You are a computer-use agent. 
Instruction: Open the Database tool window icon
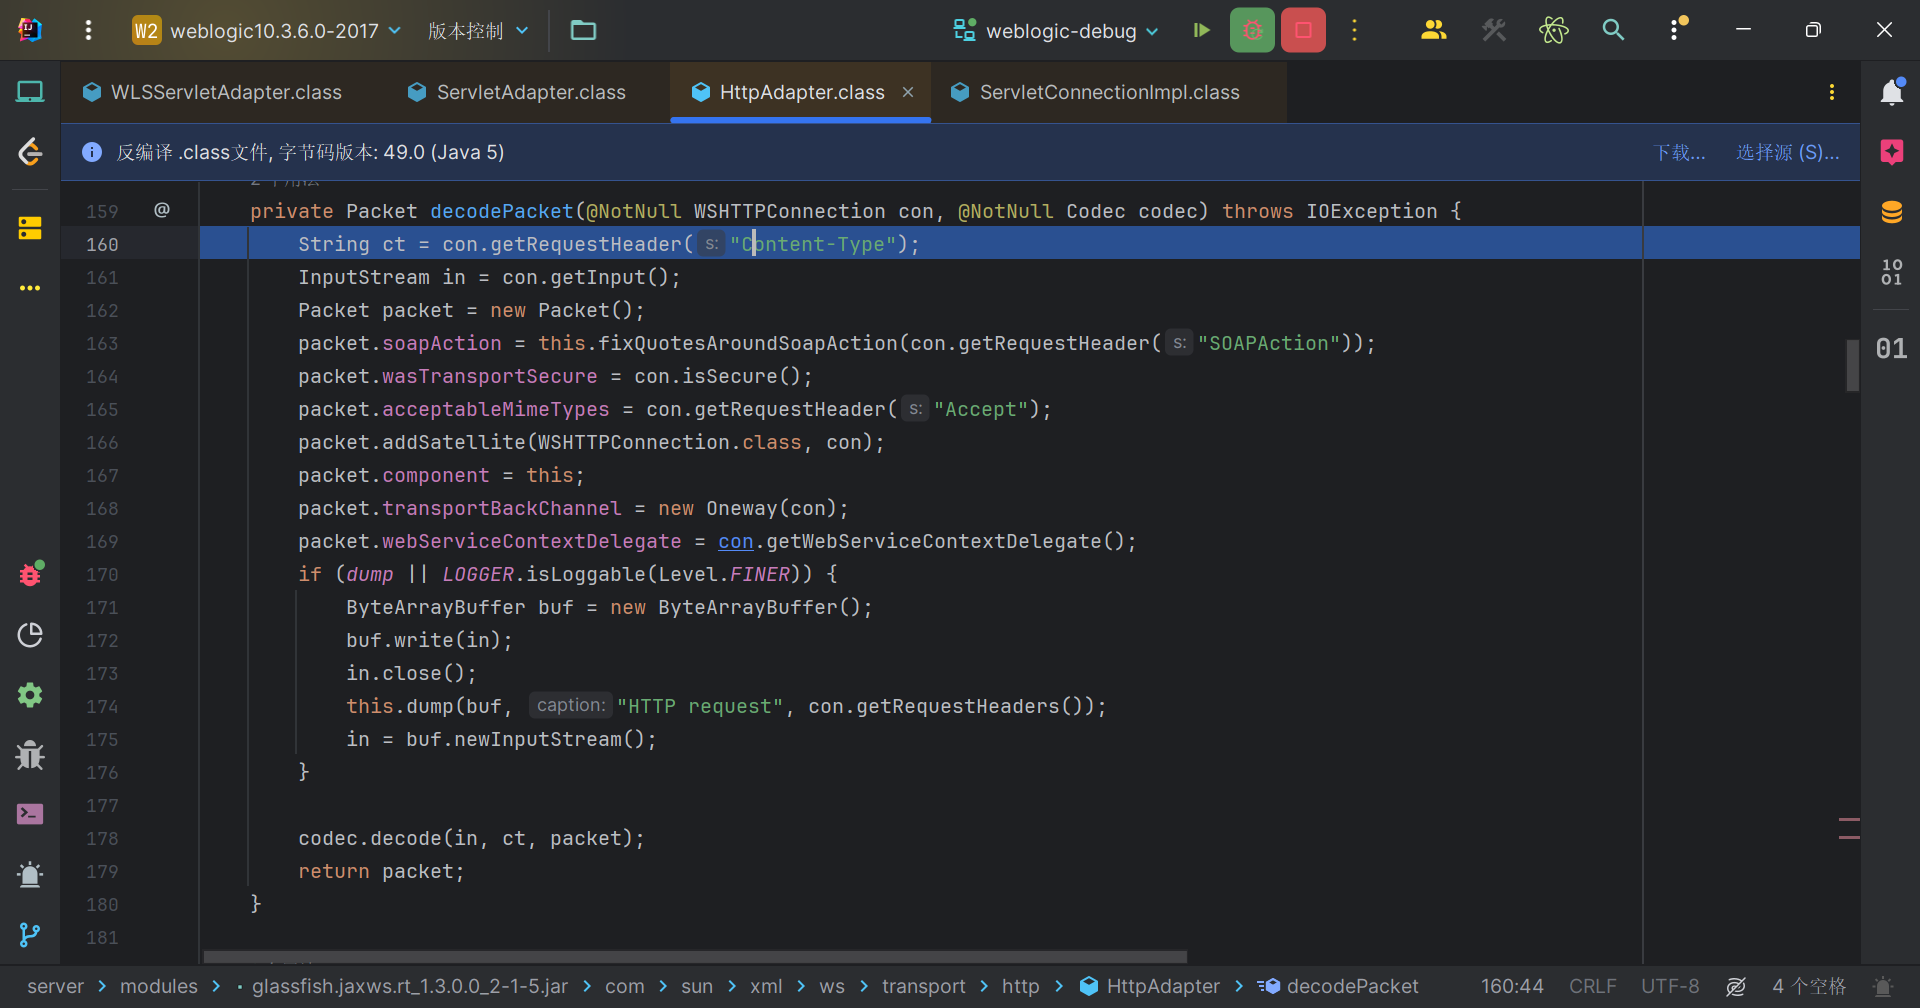click(1891, 212)
